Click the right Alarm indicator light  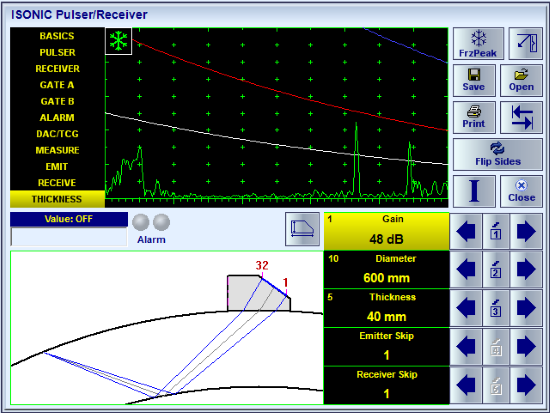coord(162,222)
